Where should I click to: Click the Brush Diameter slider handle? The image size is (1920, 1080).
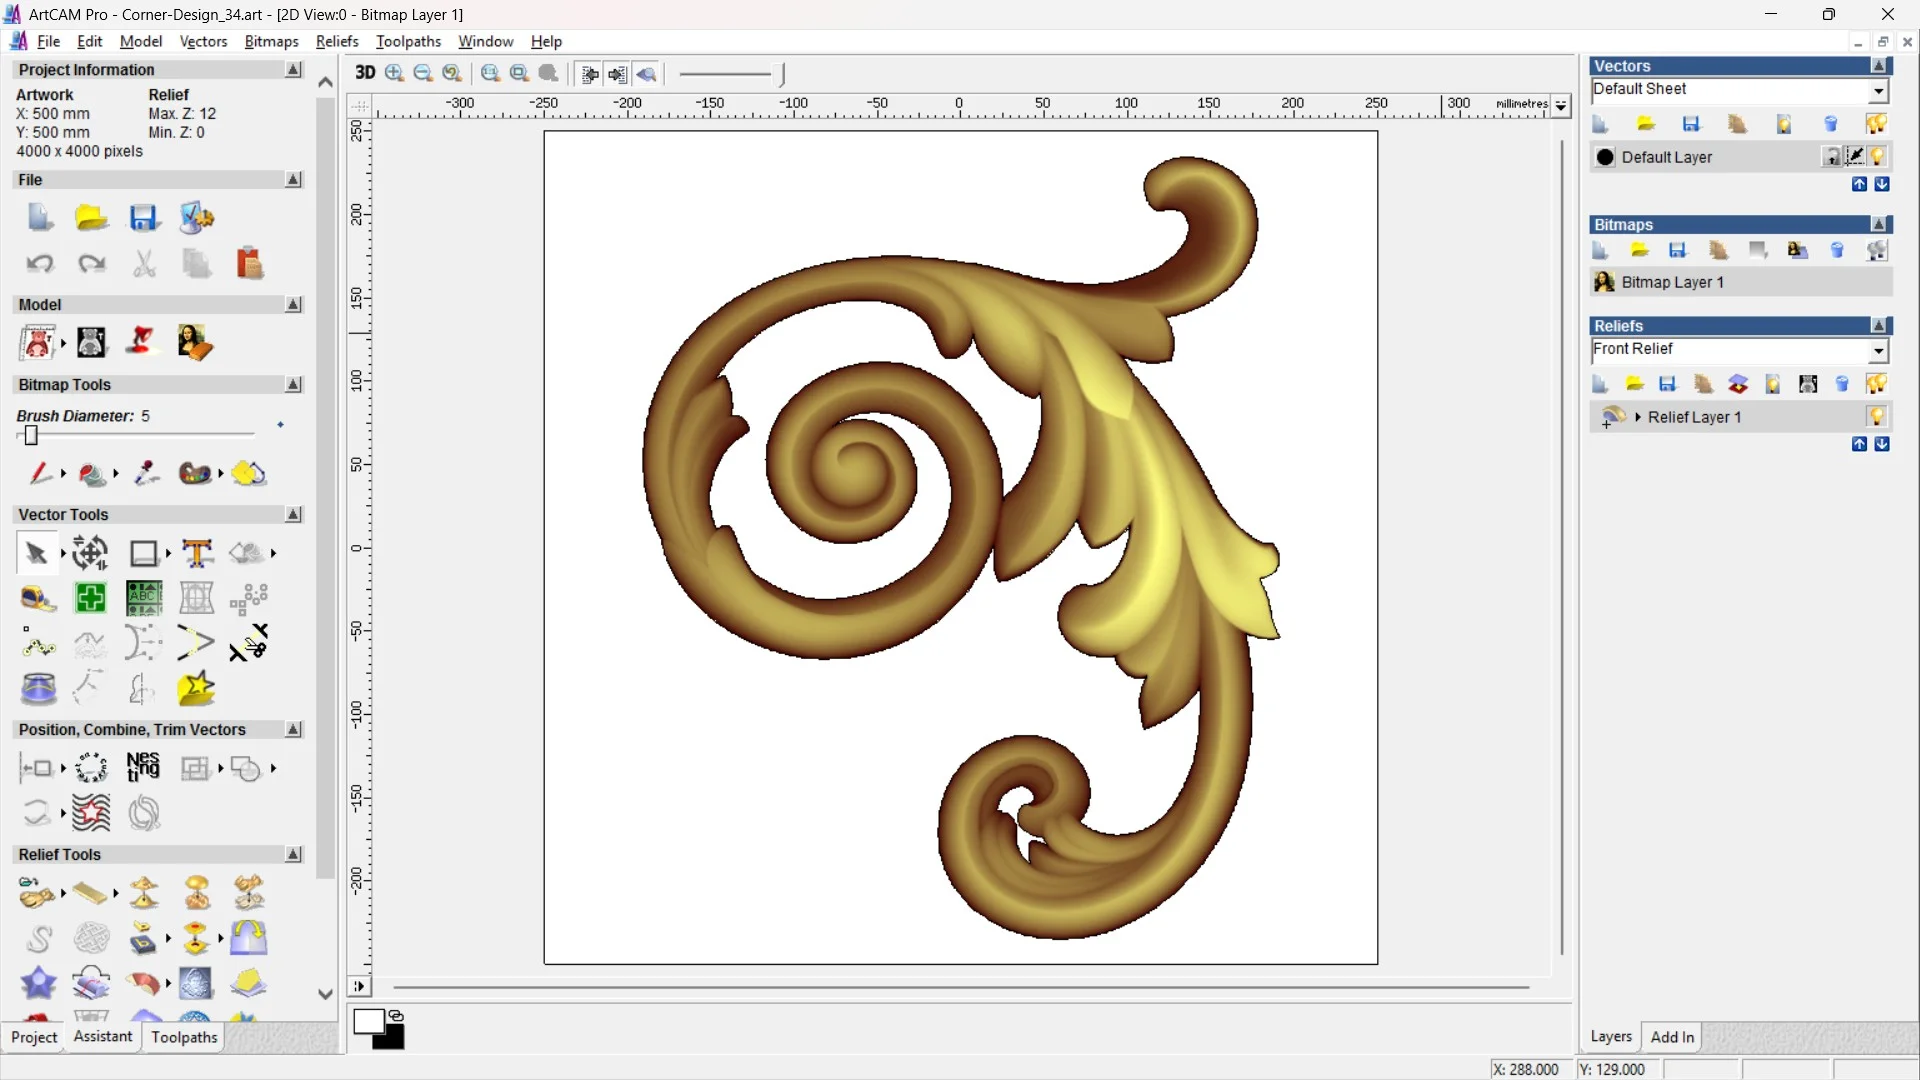coord(31,436)
